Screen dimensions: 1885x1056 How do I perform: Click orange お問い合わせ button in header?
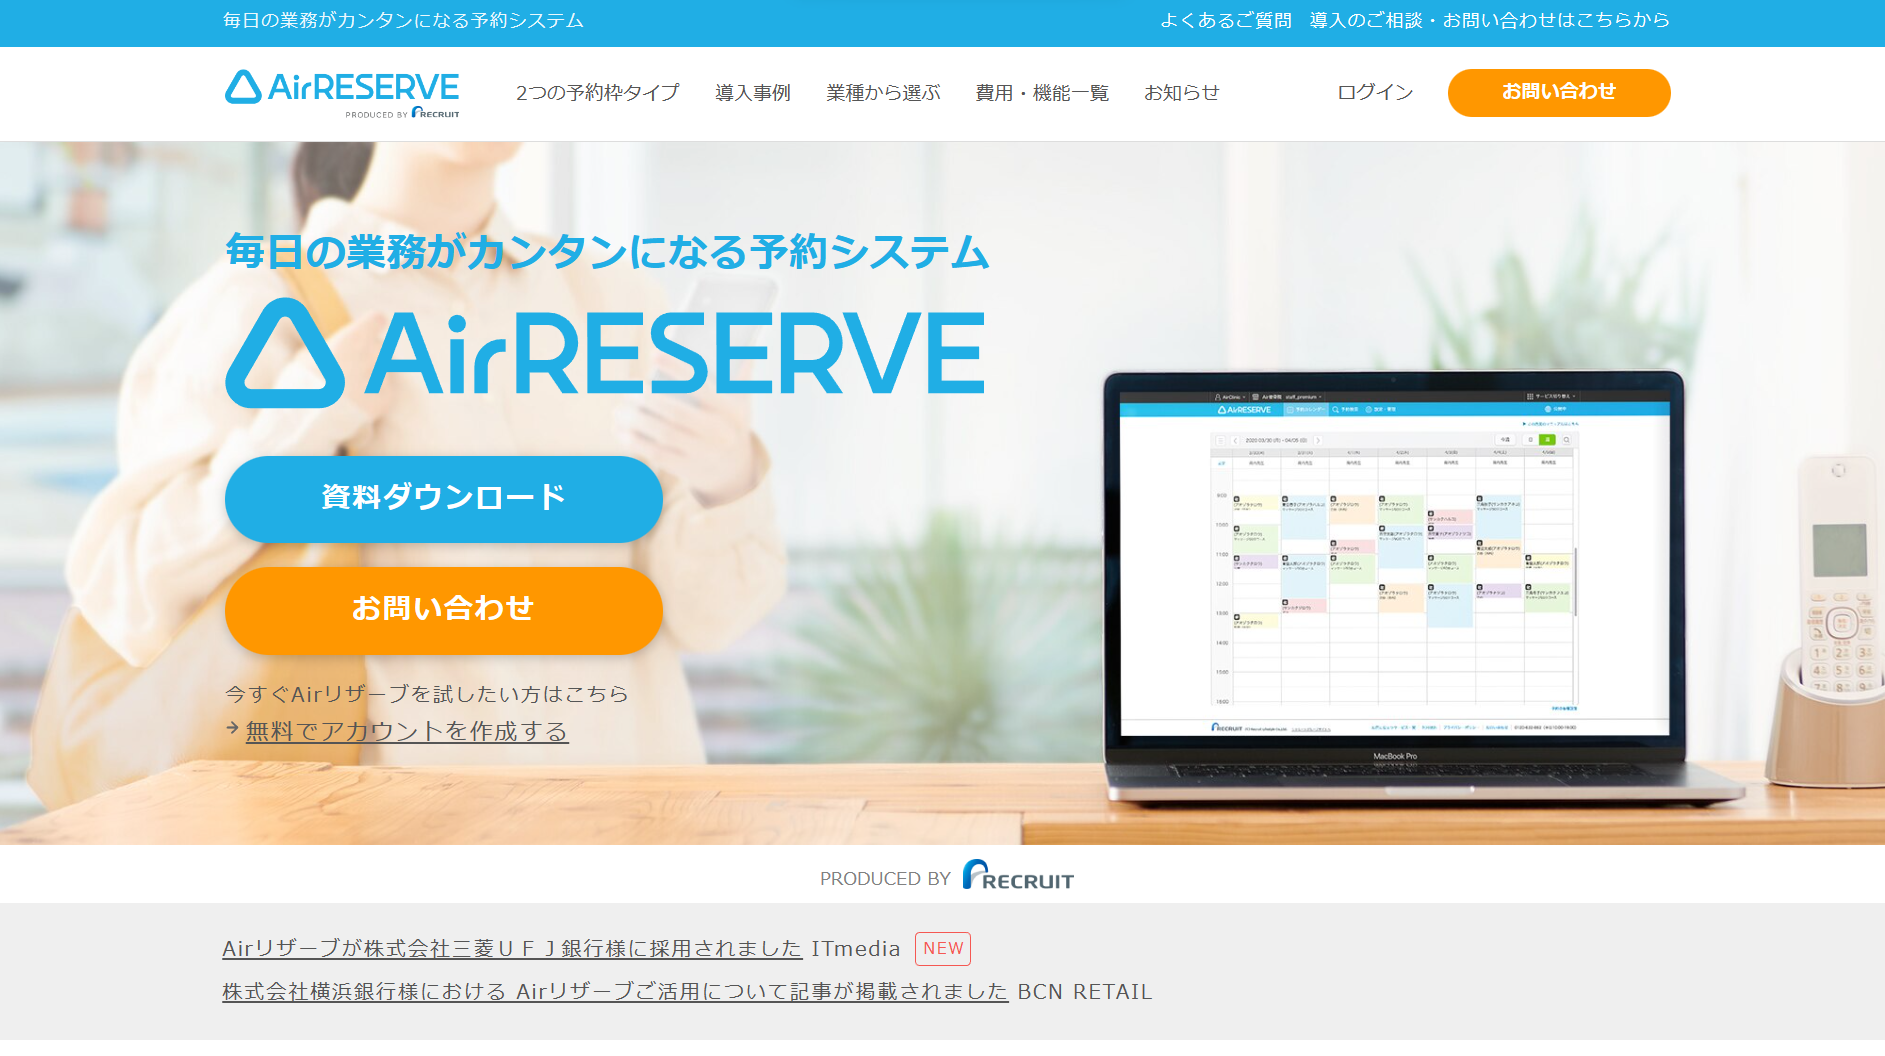tap(1559, 92)
